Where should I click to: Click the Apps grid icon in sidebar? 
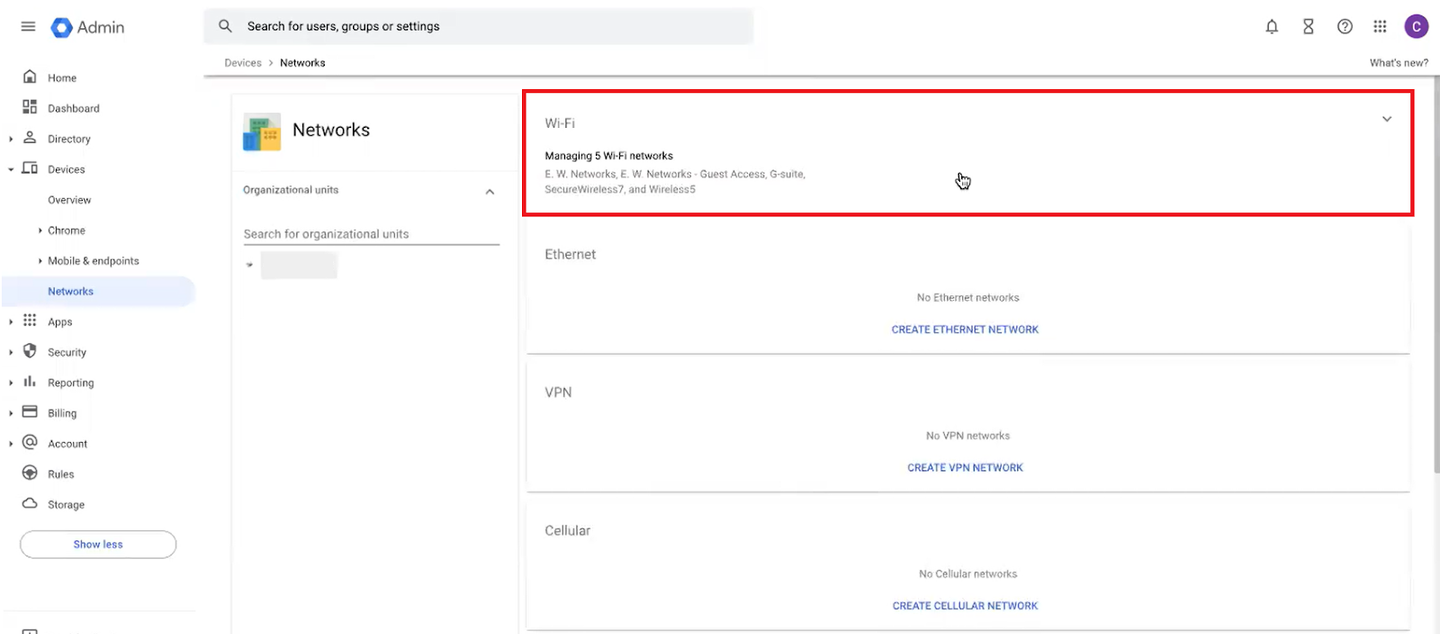point(30,321)
